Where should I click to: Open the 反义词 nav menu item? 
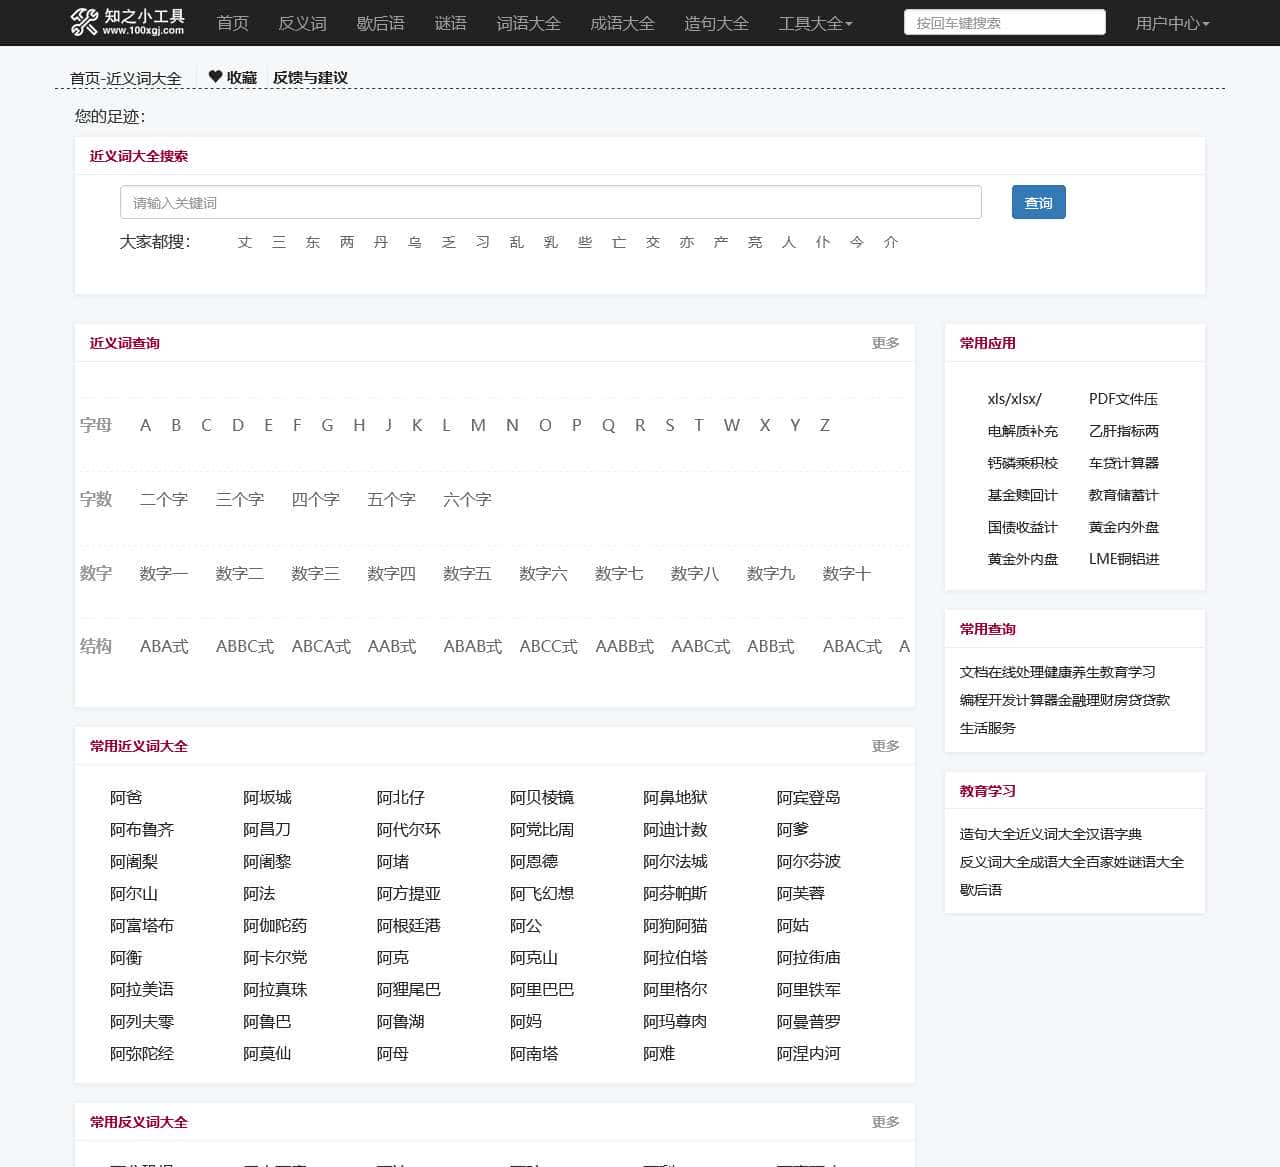[x=302, y=23]
